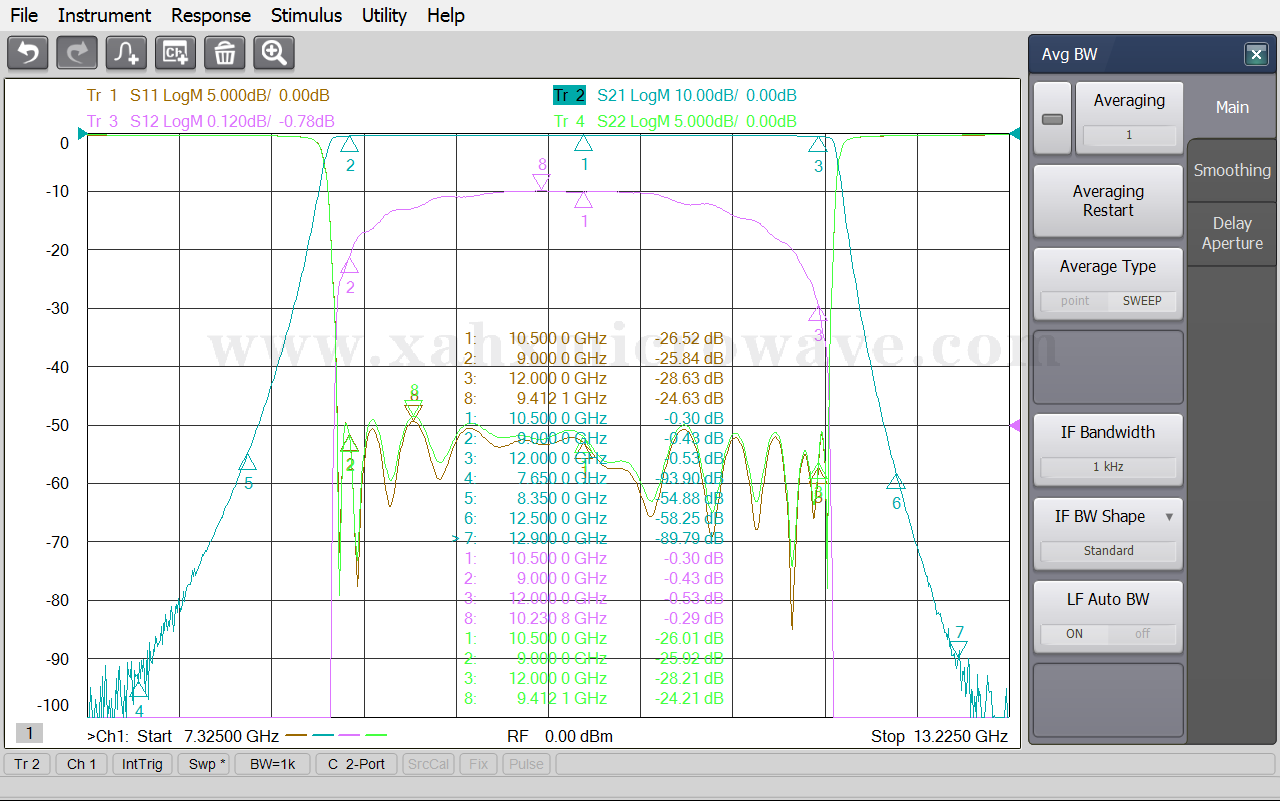Toggle Averaging on/off indicator button
The image size is (1280, 801).
[1052, 119]
